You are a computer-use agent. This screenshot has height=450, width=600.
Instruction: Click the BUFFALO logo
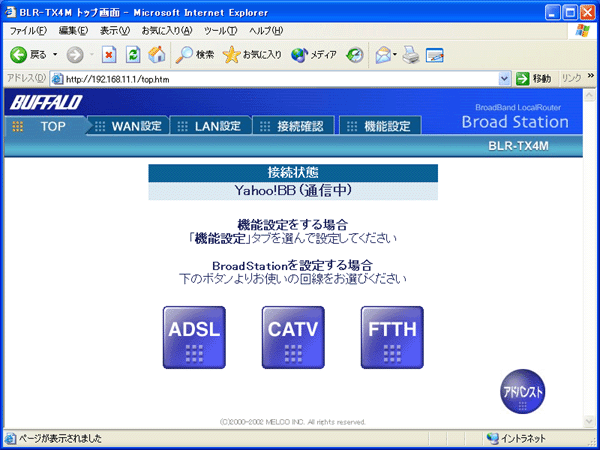click(x=46, y=102)
